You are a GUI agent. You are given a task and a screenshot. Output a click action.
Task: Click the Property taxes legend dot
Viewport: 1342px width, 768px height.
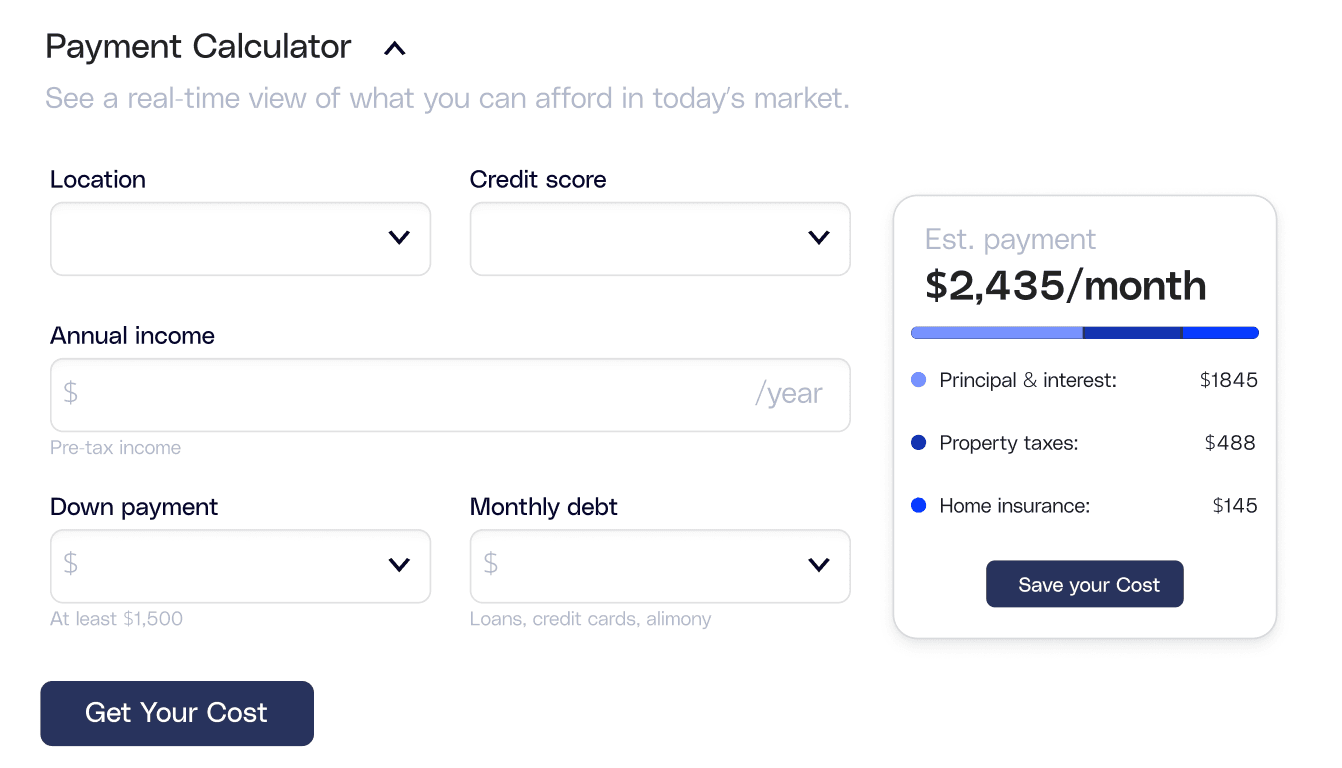click(918, 443)
